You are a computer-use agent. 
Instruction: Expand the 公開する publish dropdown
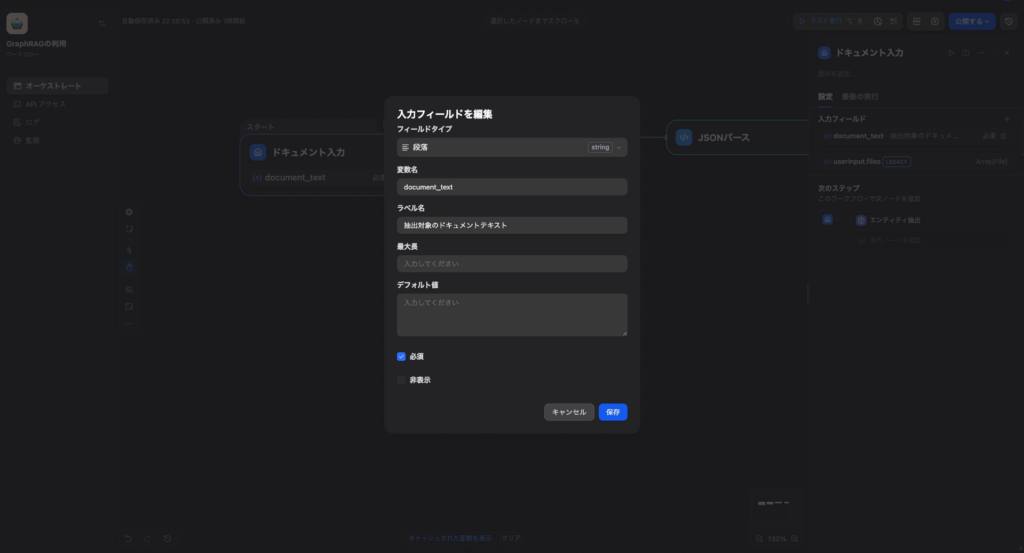coord(972,22)
